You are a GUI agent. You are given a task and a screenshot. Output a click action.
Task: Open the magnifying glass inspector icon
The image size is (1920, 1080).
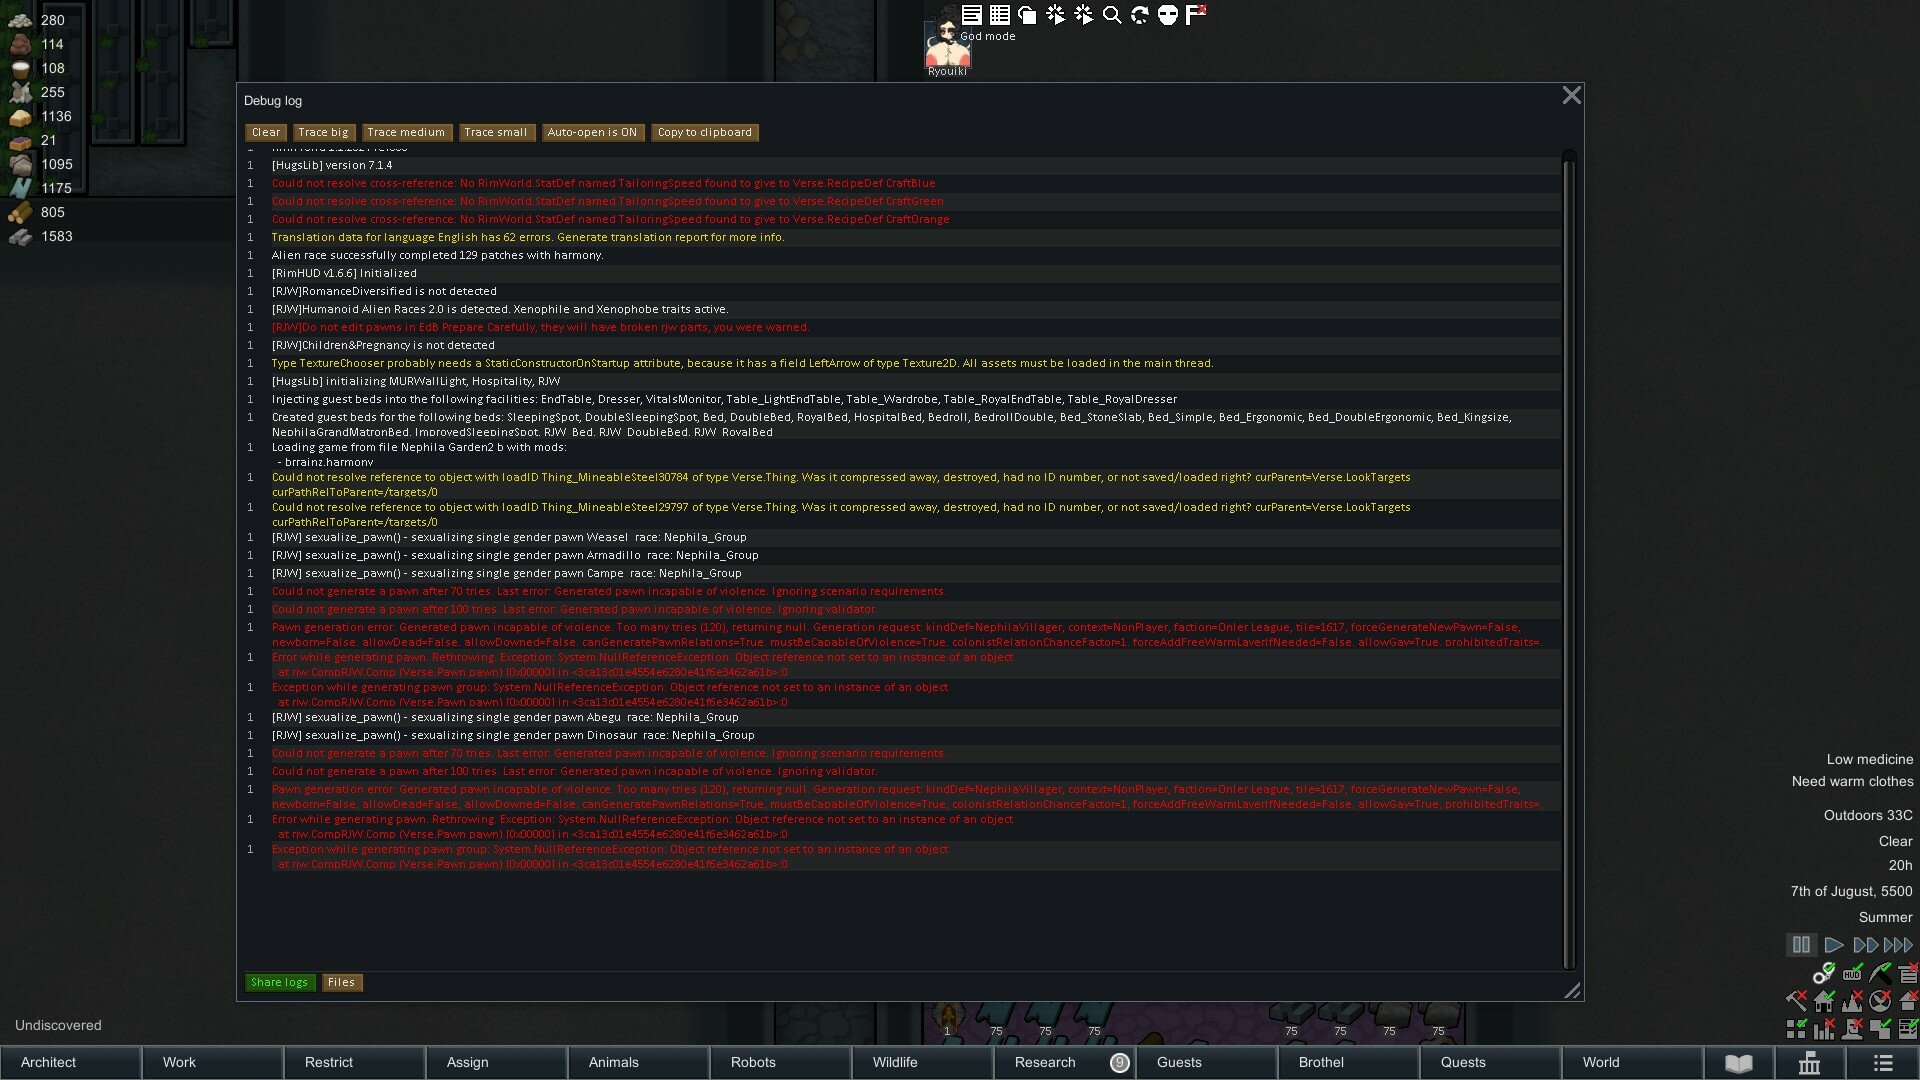click(1111, 14)
